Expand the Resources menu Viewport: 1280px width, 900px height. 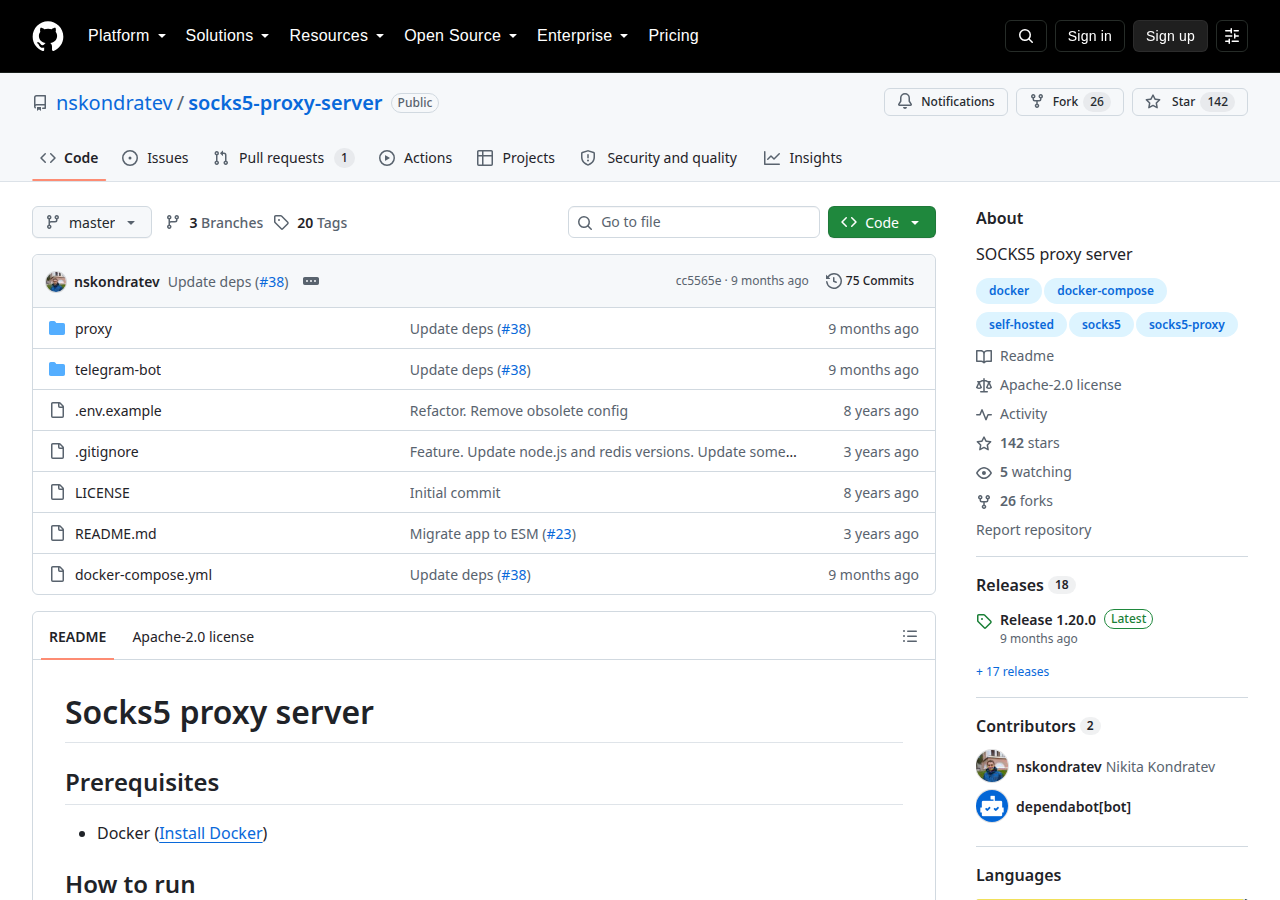[337, 36]
